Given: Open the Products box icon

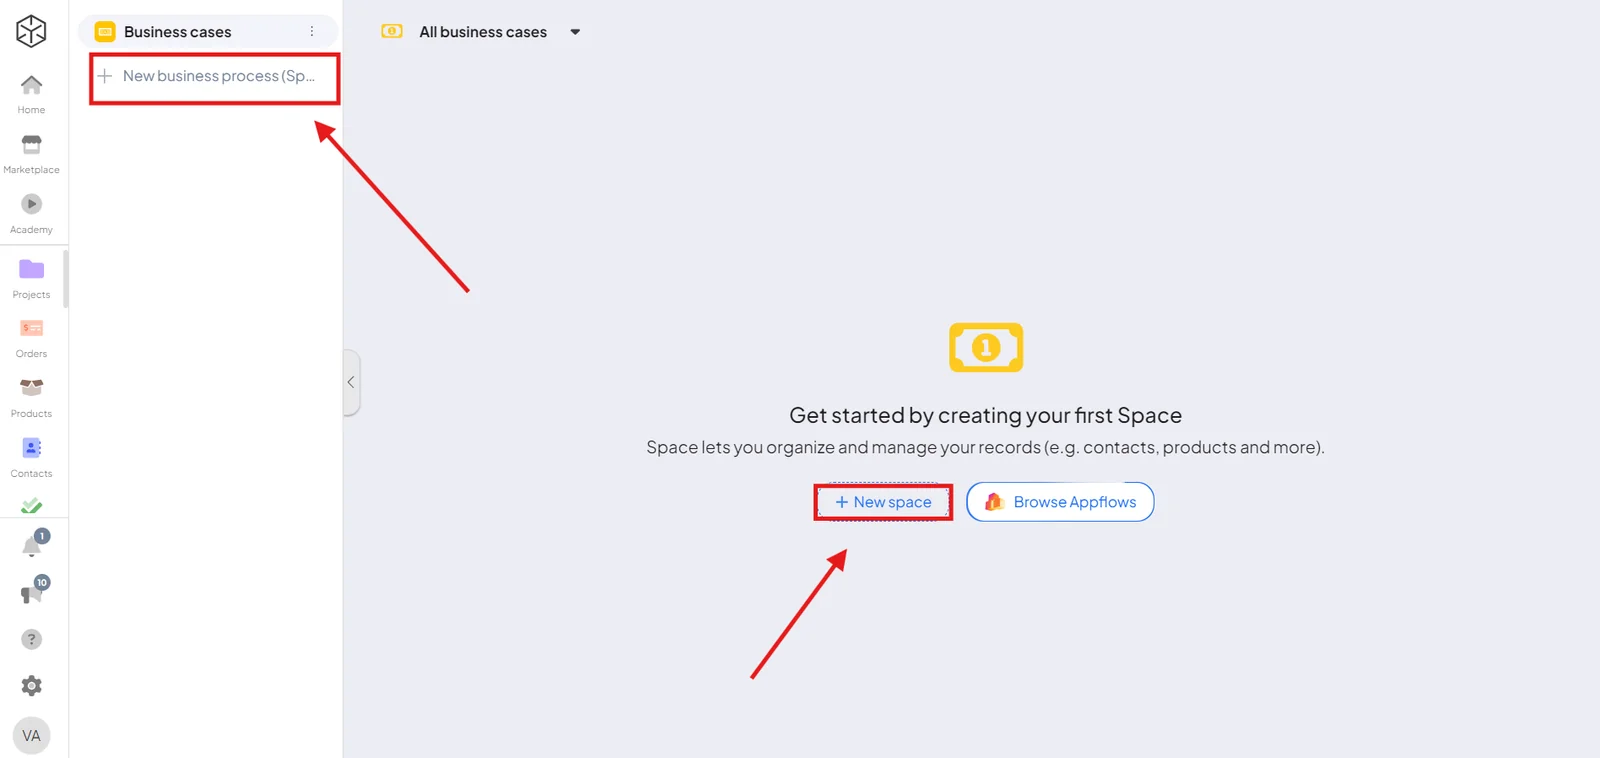Looking at the screenshot, I should pyautogui.click(x=31, y=387).
